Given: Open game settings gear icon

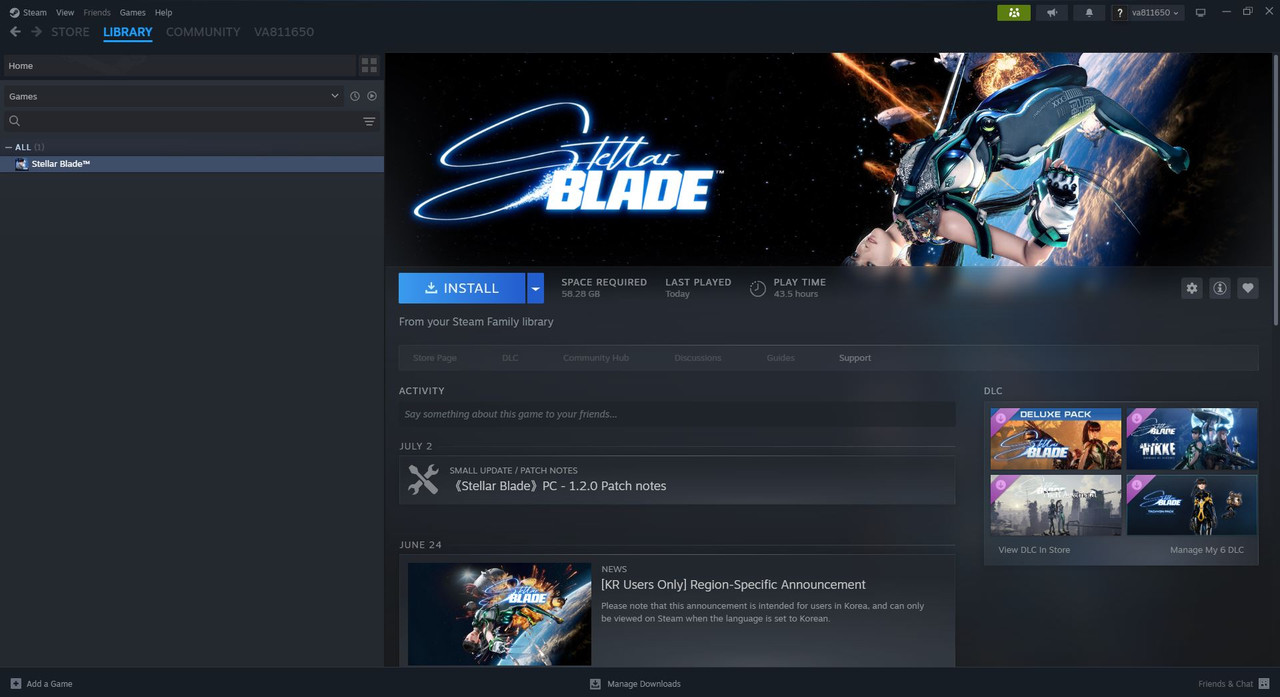Looking at the screenshot, I should 1191,288.
